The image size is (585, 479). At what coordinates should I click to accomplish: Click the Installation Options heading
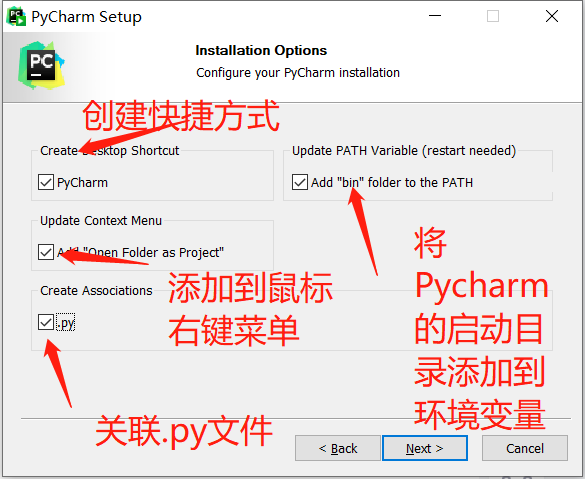(x=261, y=50)
